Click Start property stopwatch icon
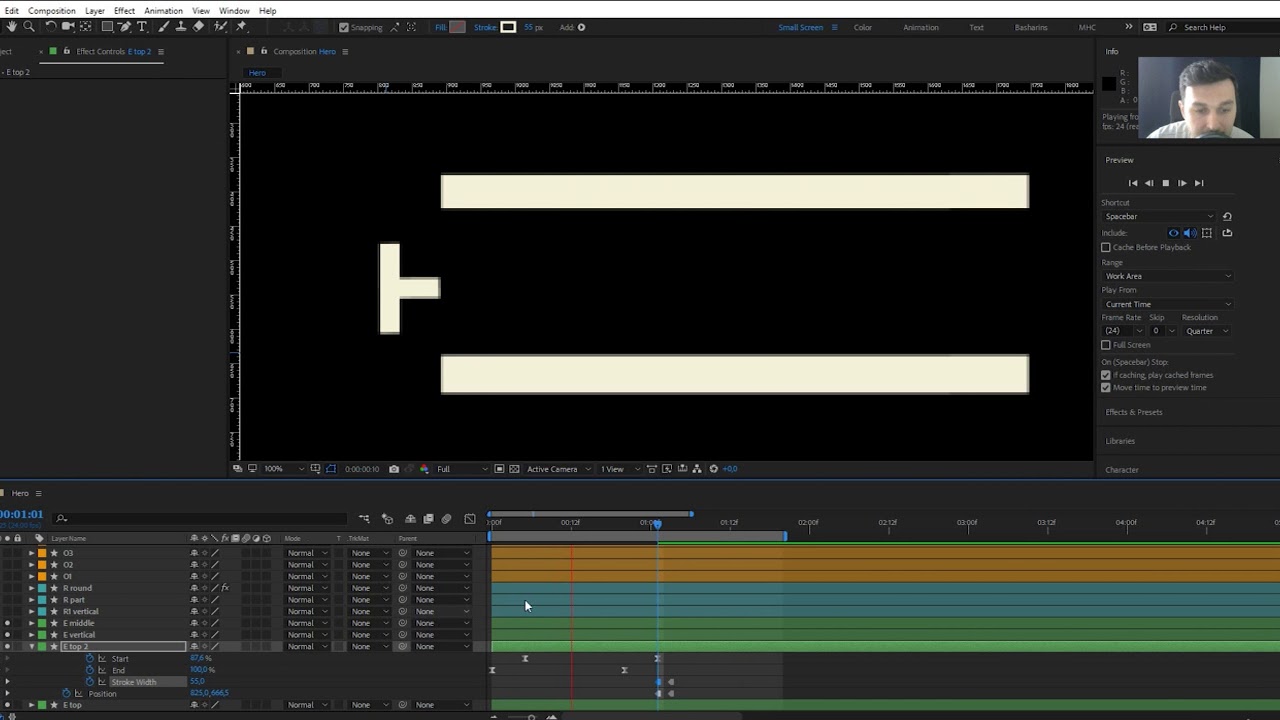Image resolution: width=1280 pixels, height=720 pixels. (x=90, y=658)
